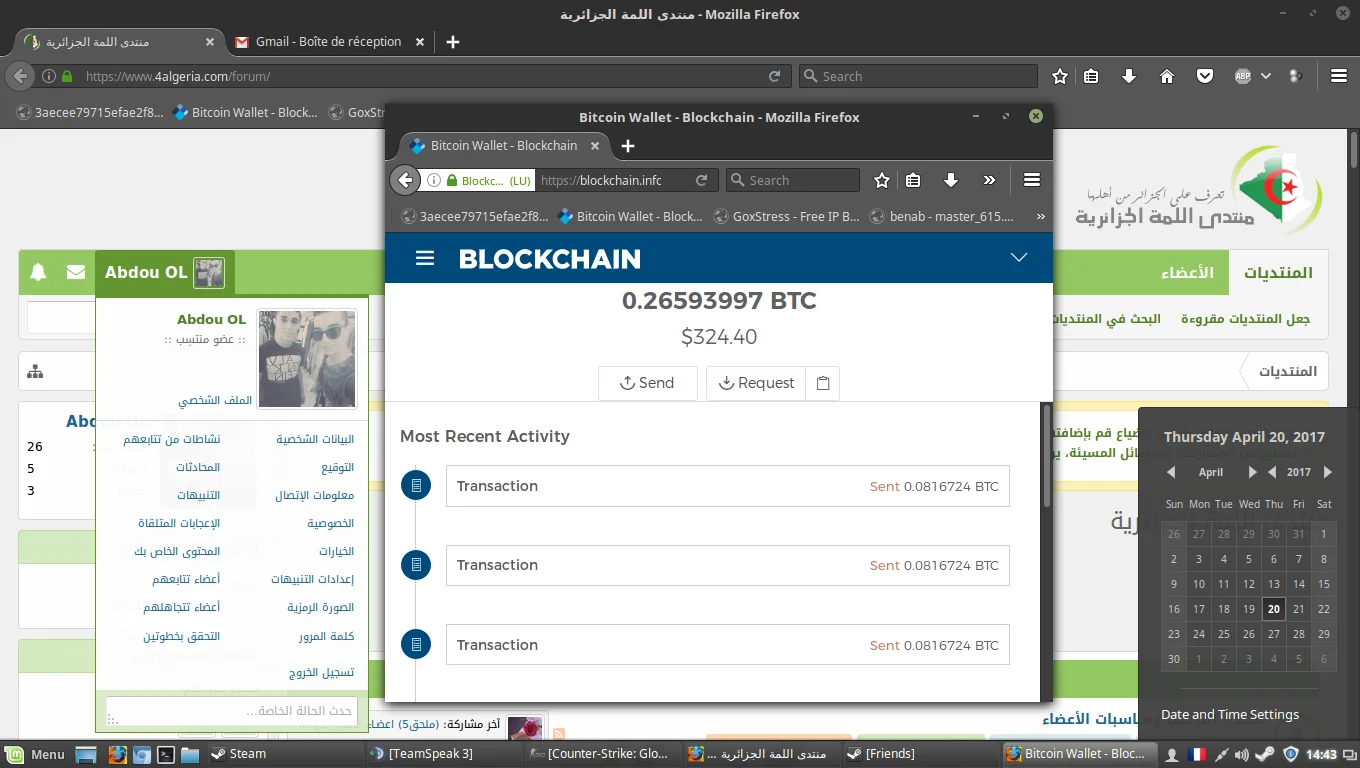This screenshot has width=1360, height=768.
Task: Open the Blockchain hamburger navigation menu
Action: coord(425,259)
